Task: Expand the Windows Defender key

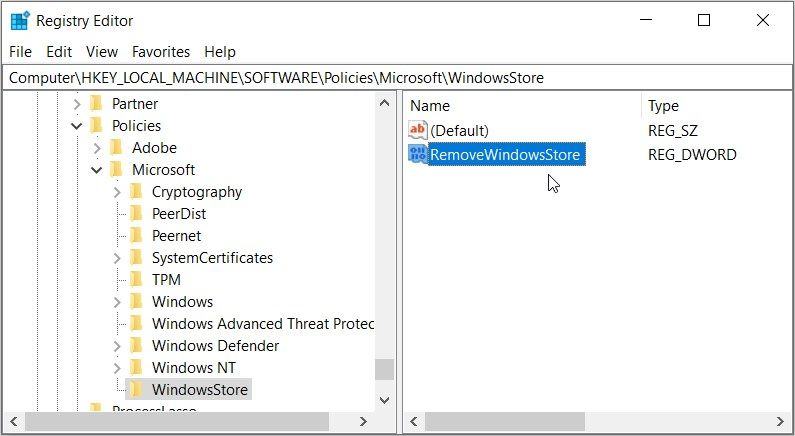Action: (x=117, y=346)
